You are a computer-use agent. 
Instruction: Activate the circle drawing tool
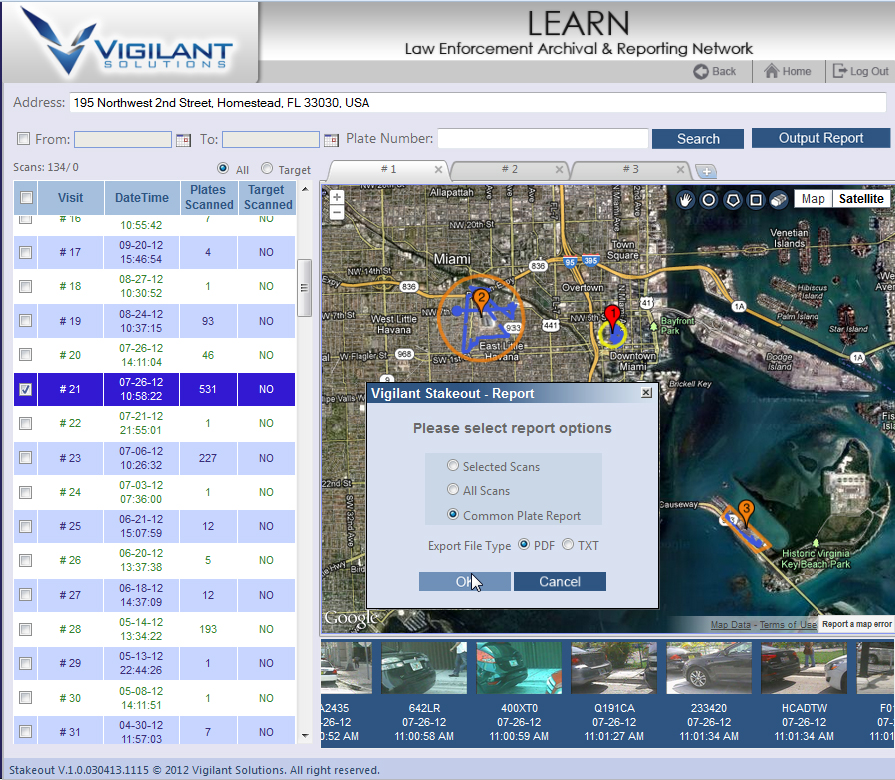709,199
